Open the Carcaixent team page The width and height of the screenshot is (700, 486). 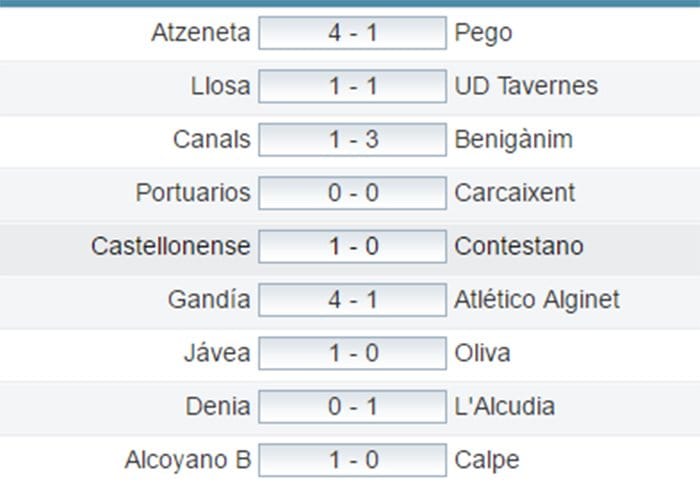[x=514, y=192]
